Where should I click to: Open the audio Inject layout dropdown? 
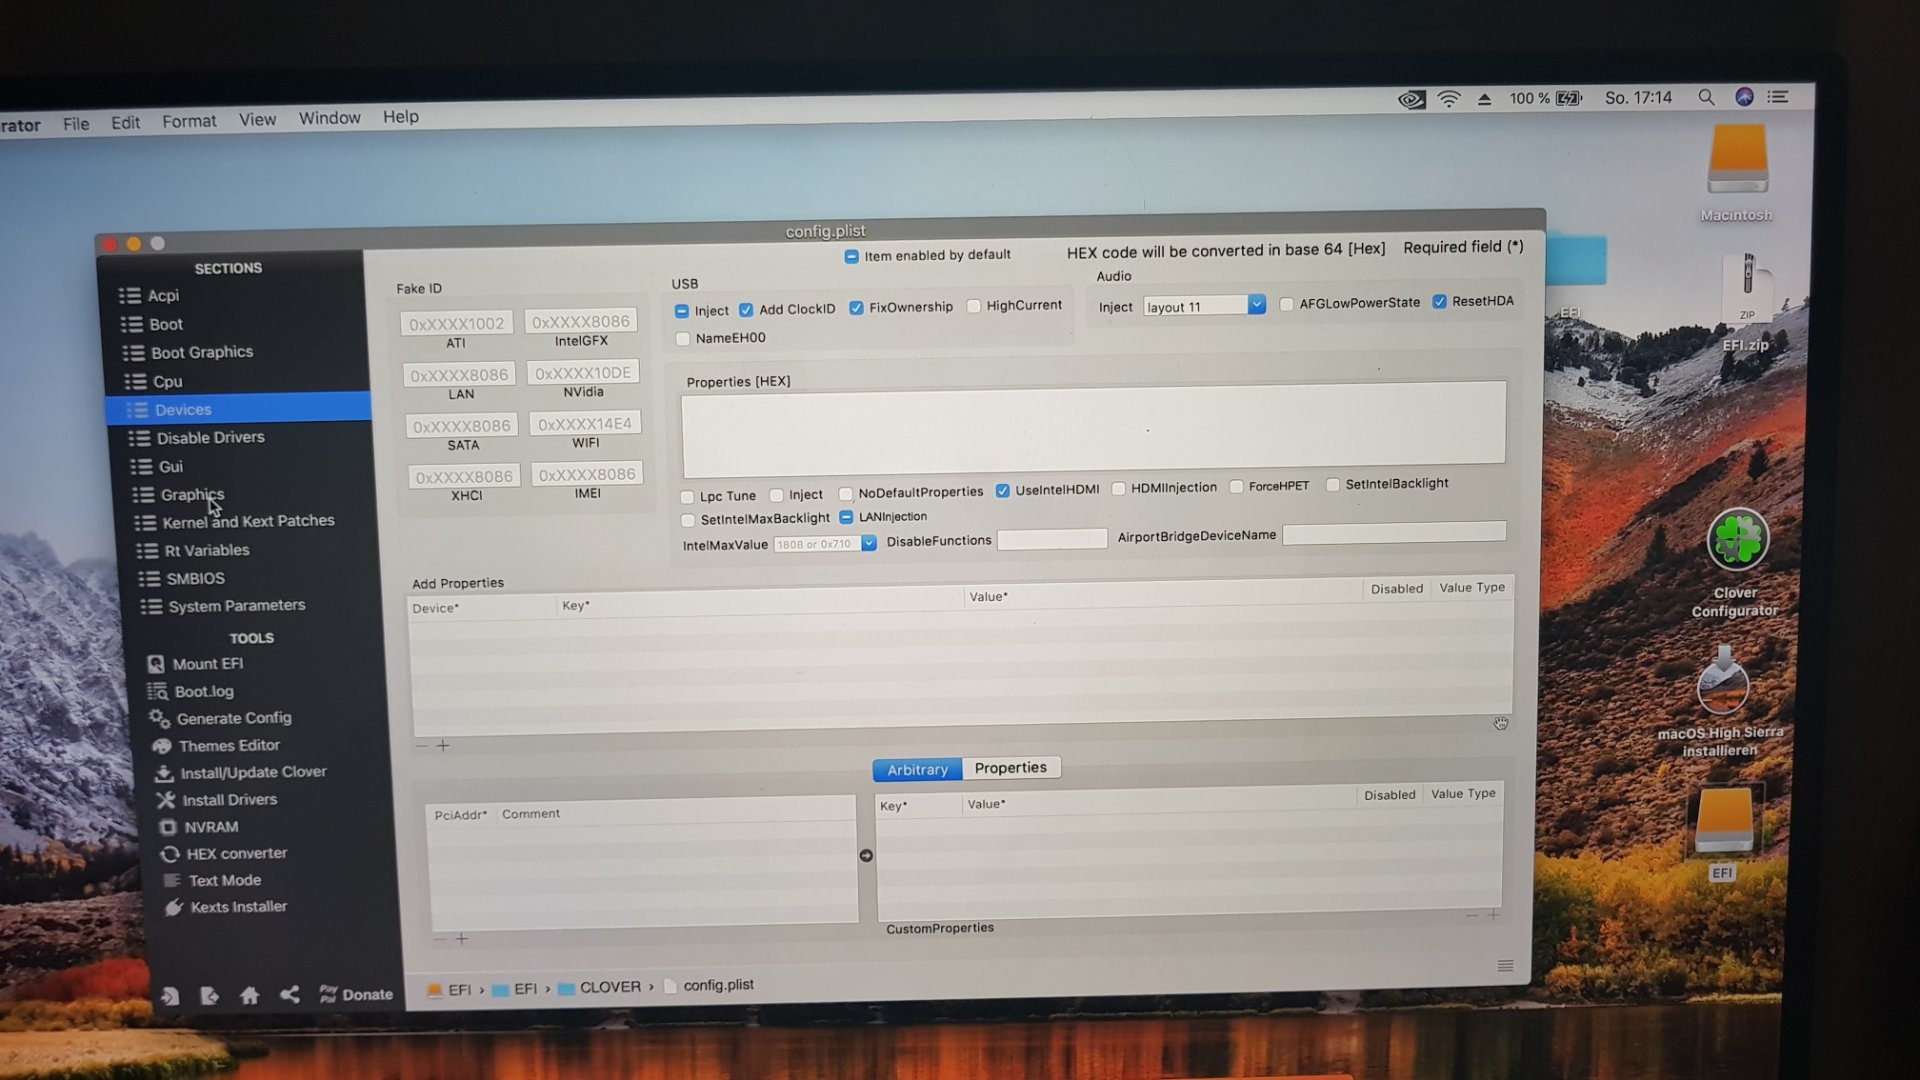click(x=1257, y=304)
